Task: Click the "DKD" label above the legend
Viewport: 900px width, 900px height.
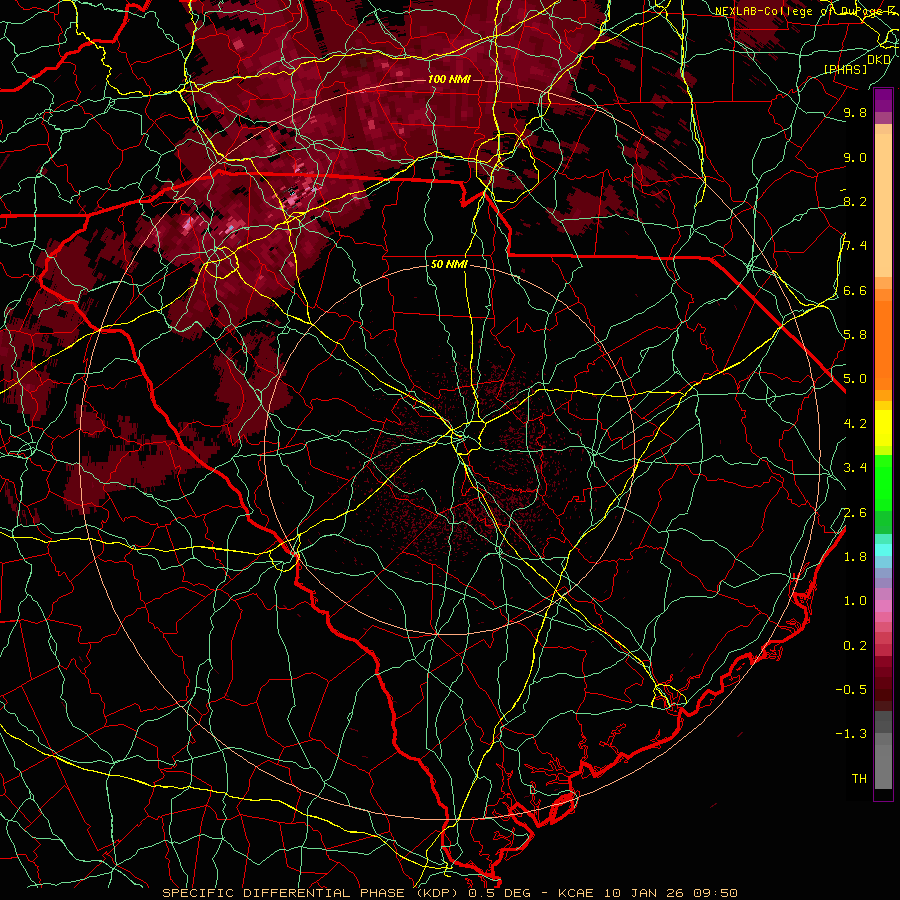Action: point(879,60)
